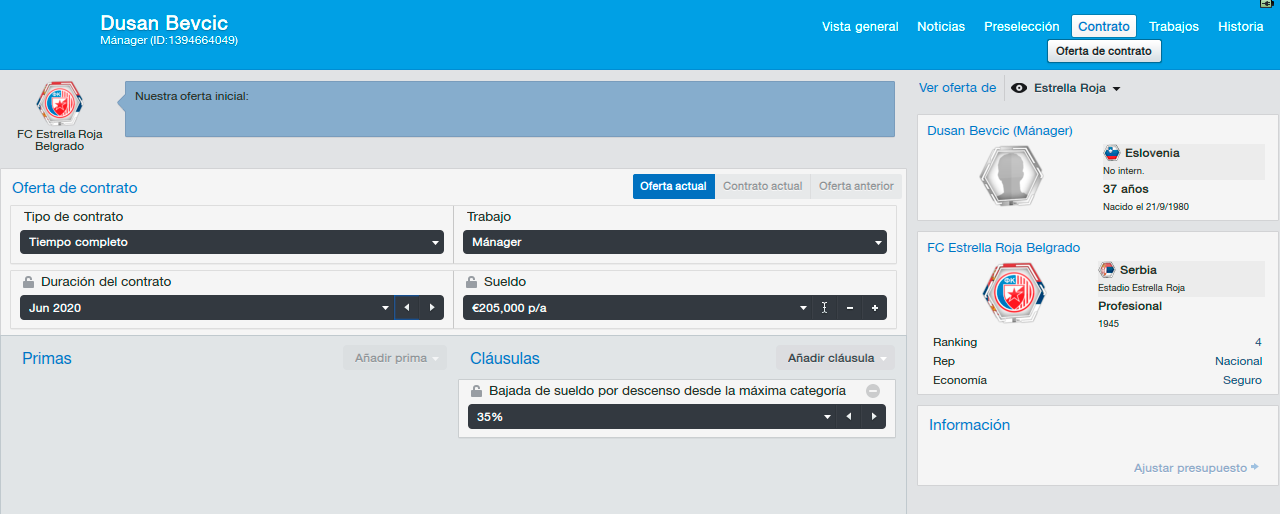
Task: Lower the 35% clause value with left arrow
Action: click(849, 417)
